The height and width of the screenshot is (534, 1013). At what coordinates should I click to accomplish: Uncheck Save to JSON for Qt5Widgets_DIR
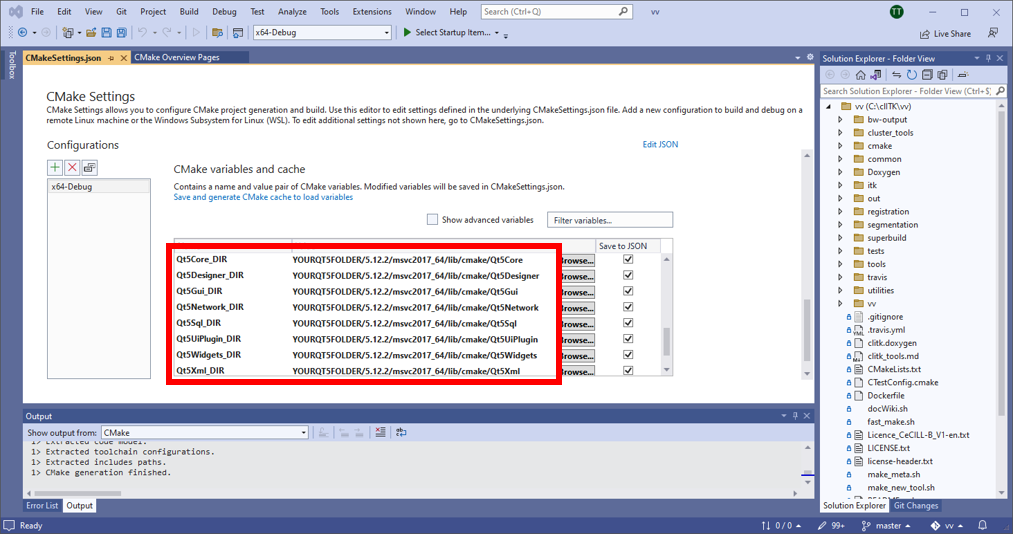tap(628, 354)
